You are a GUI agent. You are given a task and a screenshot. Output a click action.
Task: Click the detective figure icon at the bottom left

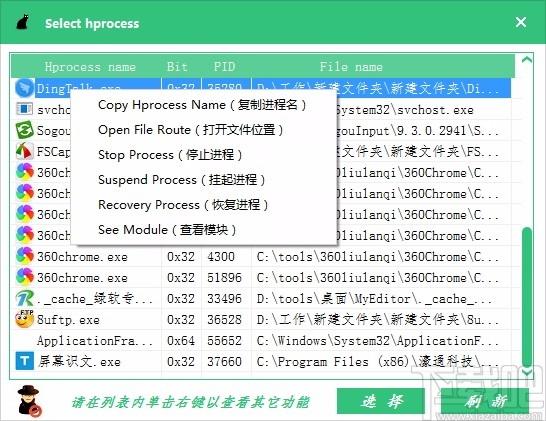point(29,401)
